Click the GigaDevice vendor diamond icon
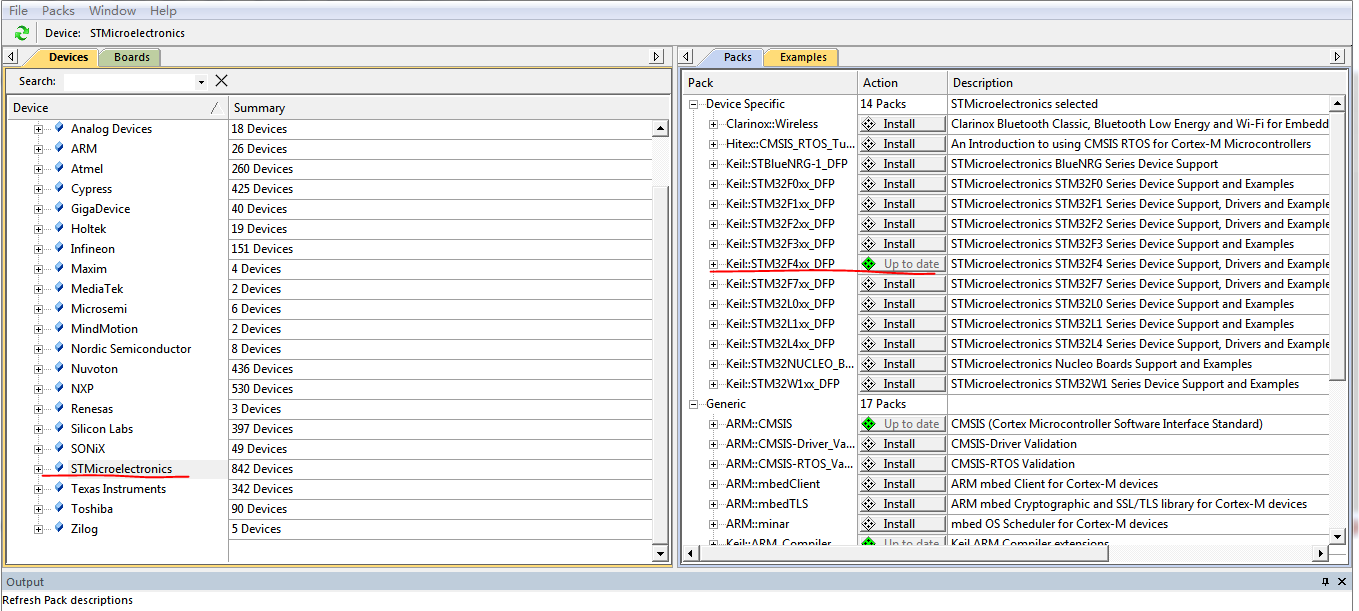 tap(59, 208)
